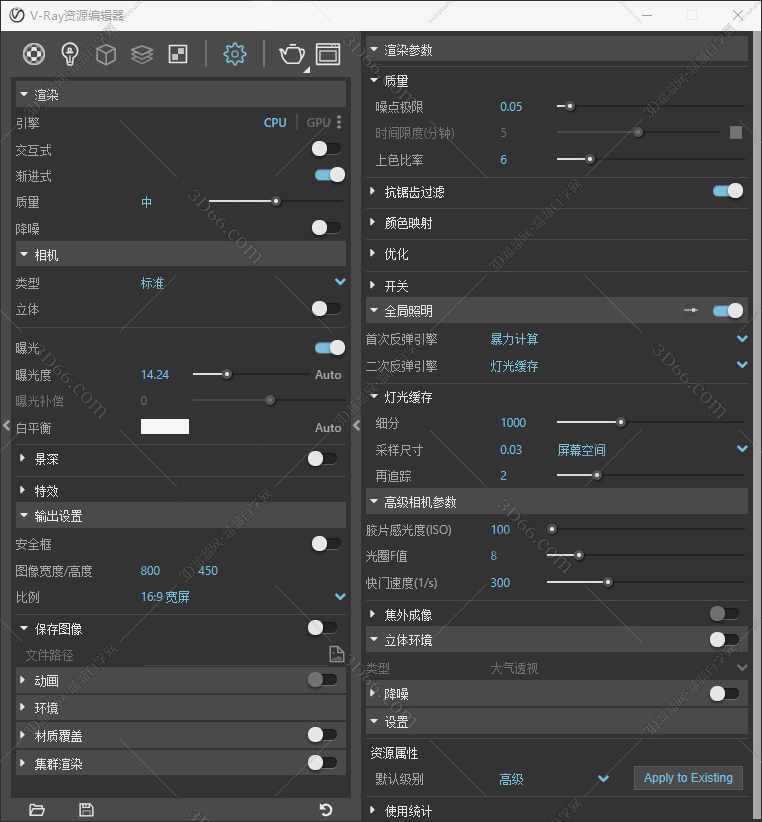The height and width of the screenshot is (822, 762).
Task: Select the CPU engine option
Action: [275, 122]
